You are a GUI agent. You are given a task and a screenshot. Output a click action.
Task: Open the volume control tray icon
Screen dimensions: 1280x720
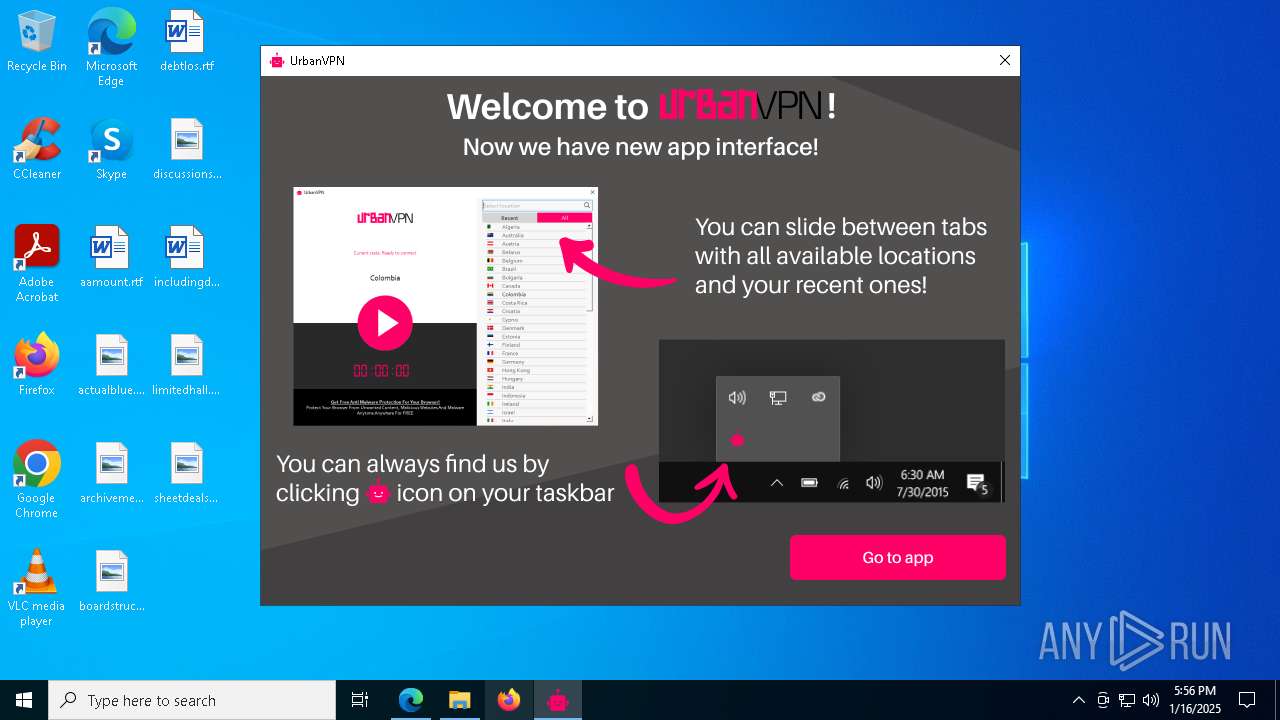(x=1151, y=700)
